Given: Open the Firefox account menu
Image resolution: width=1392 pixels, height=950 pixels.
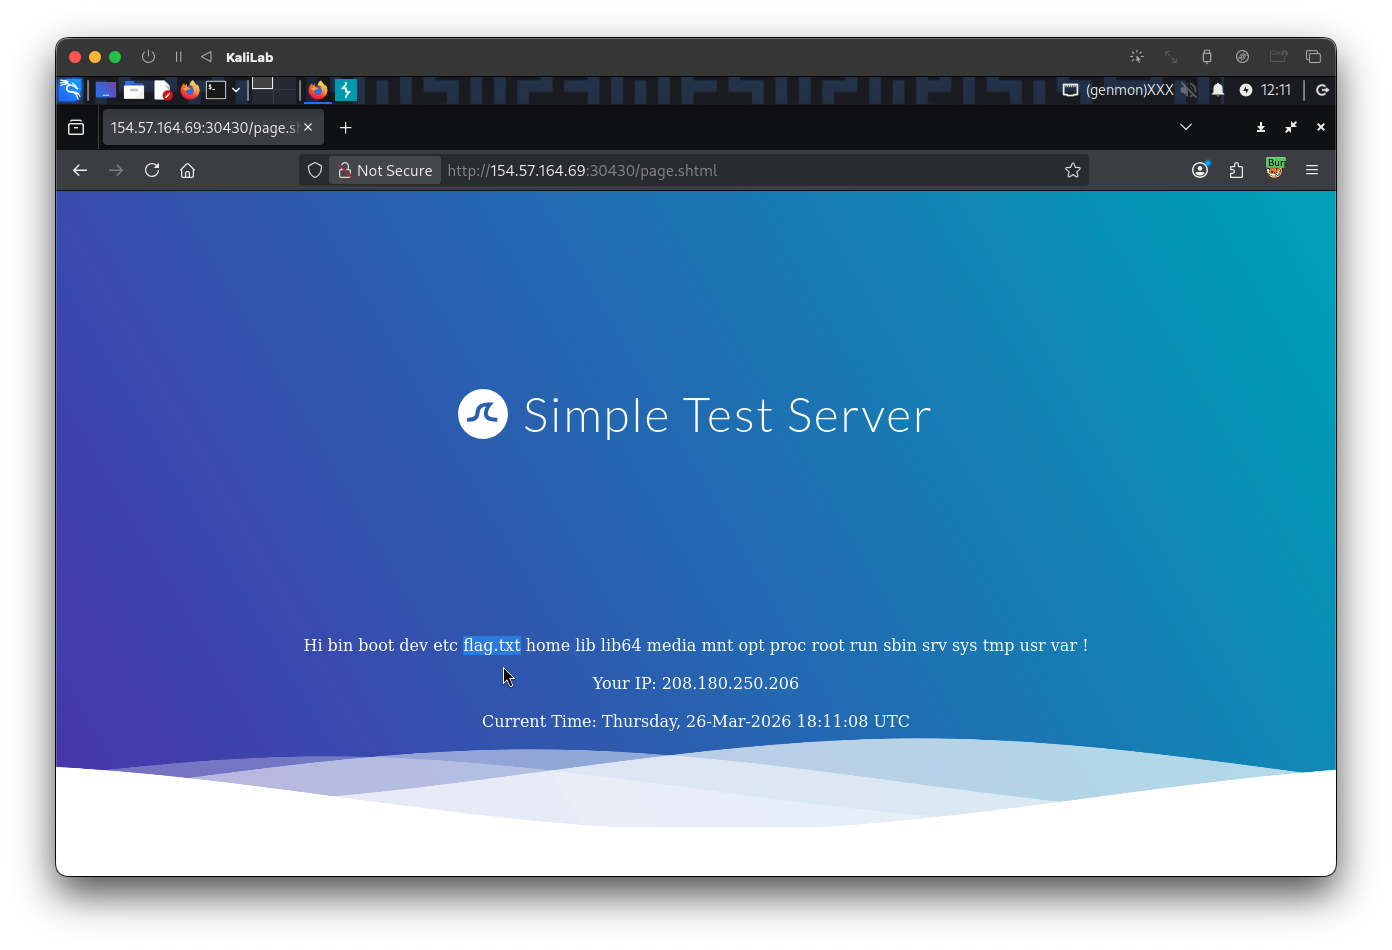Looking at the screenshot, I should (1200, 170).
